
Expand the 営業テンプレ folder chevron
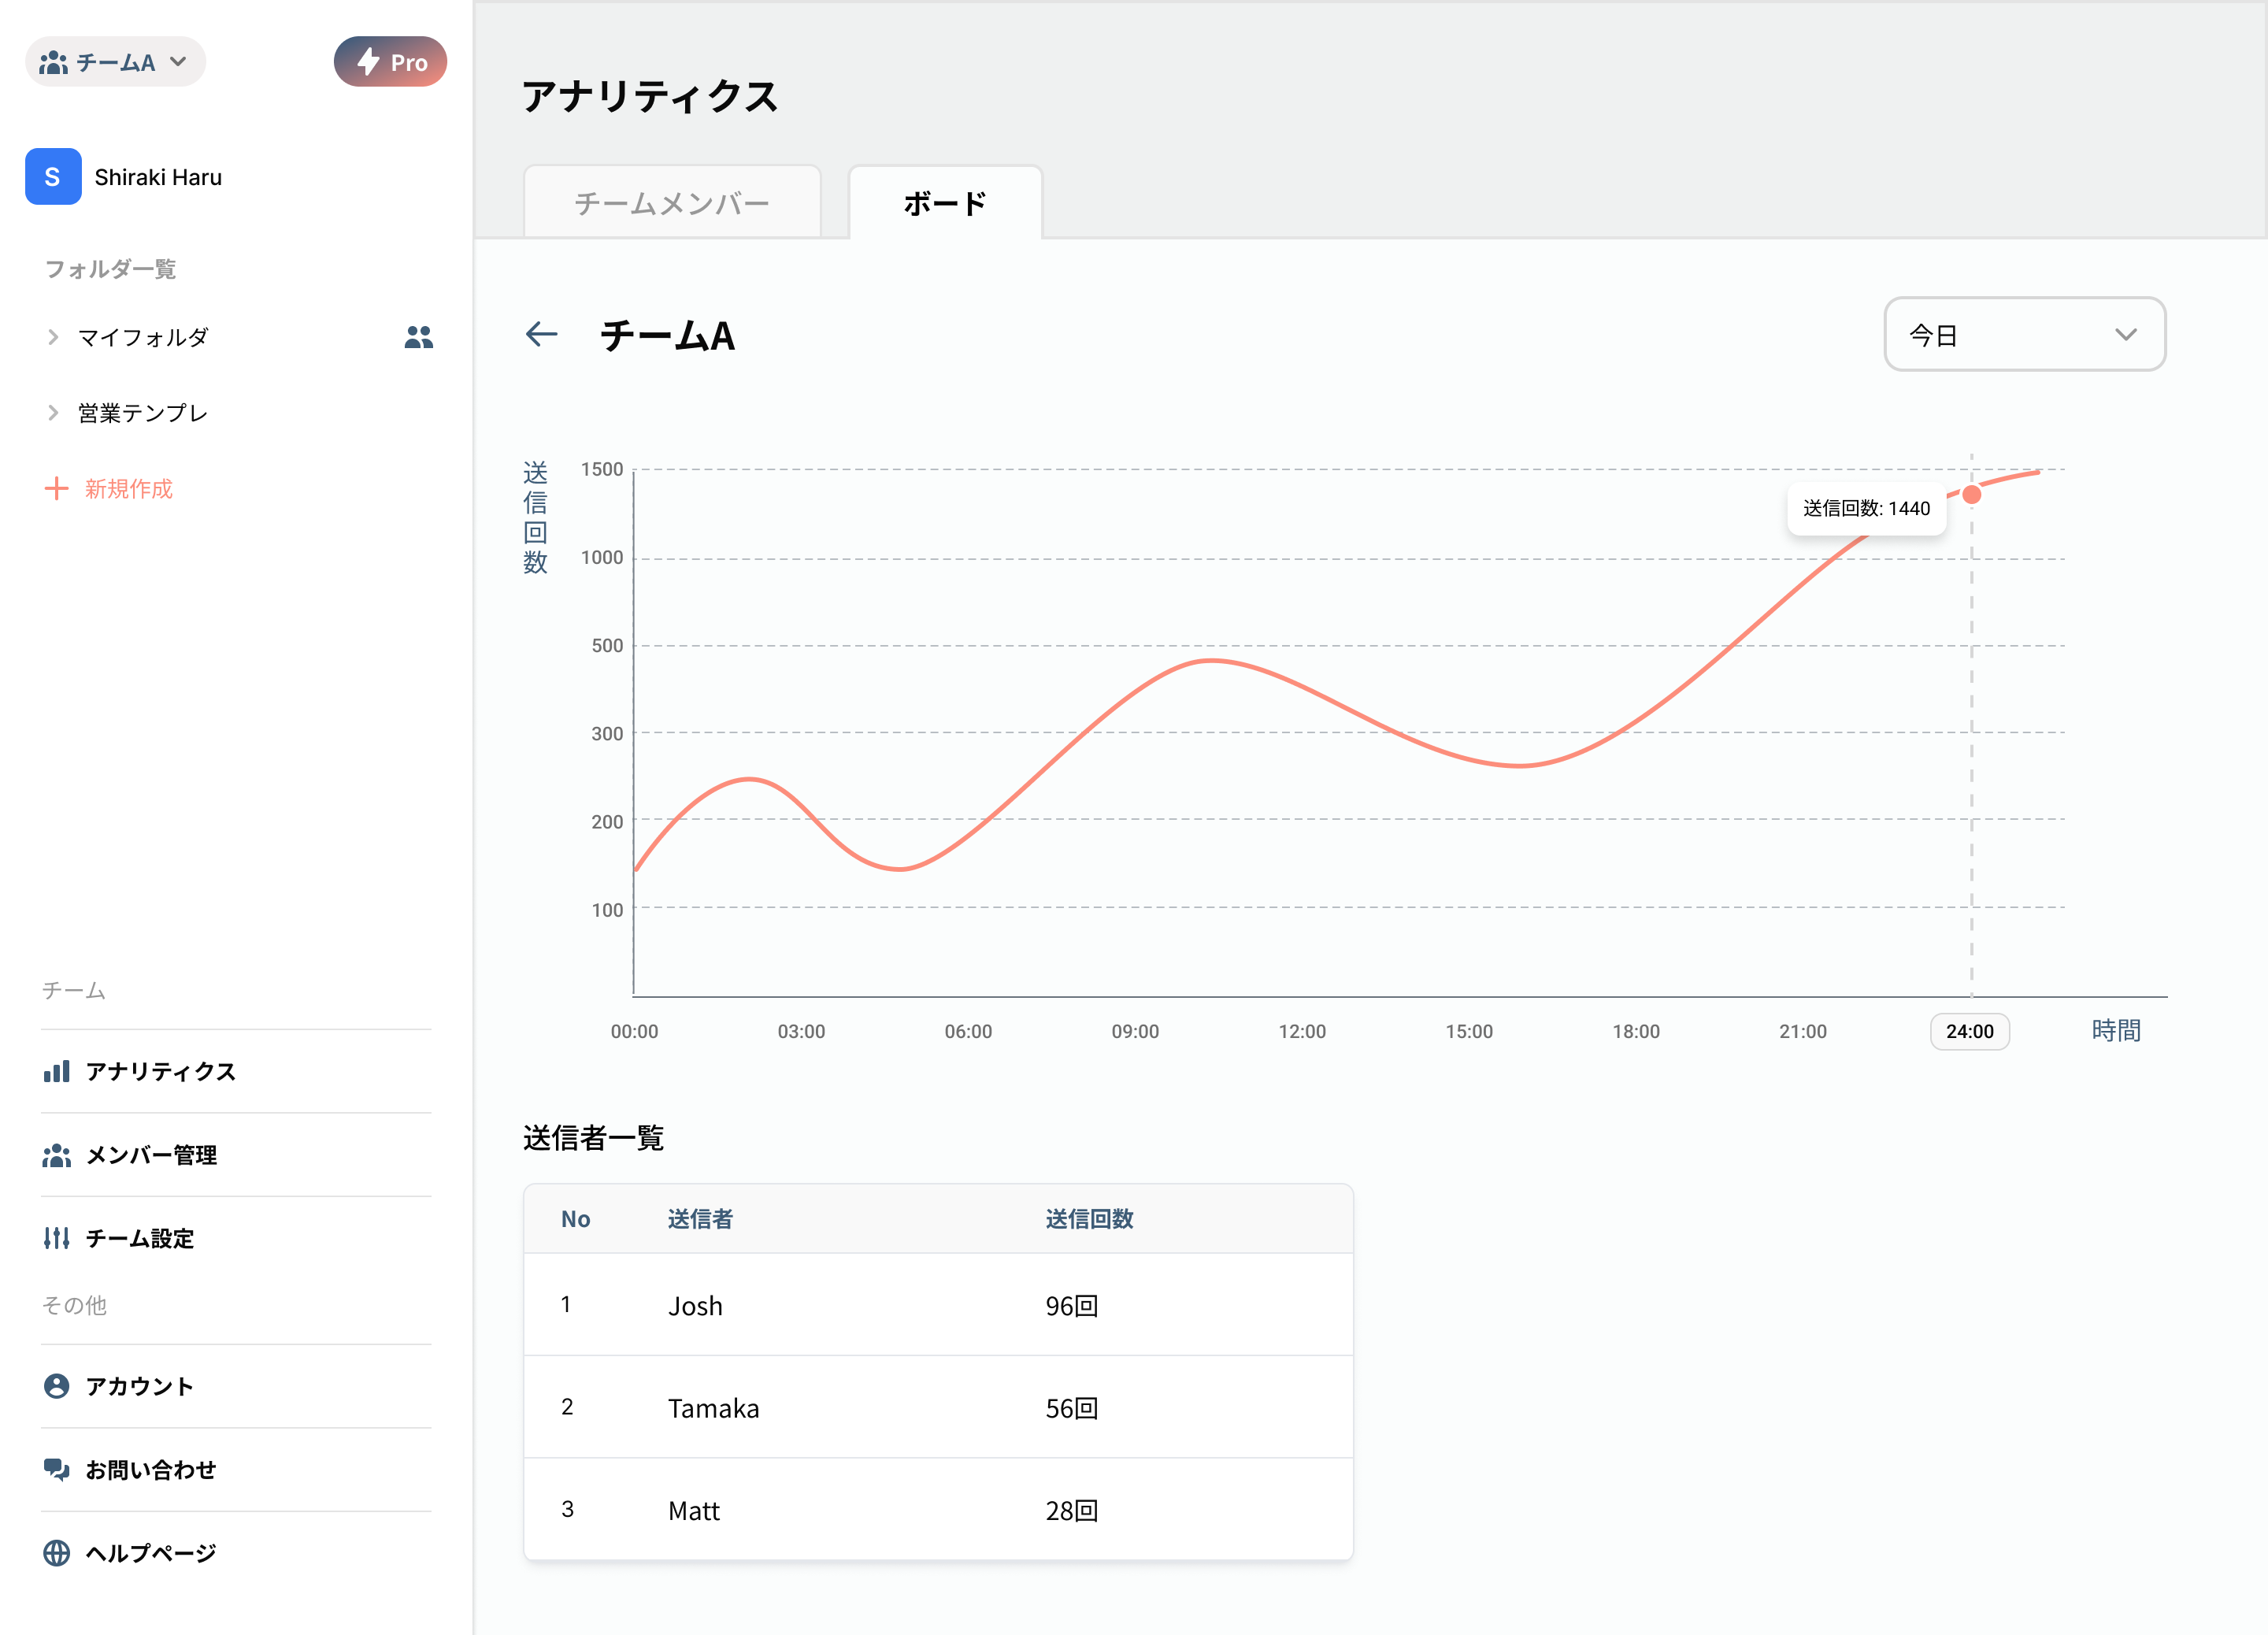[53, 413]
